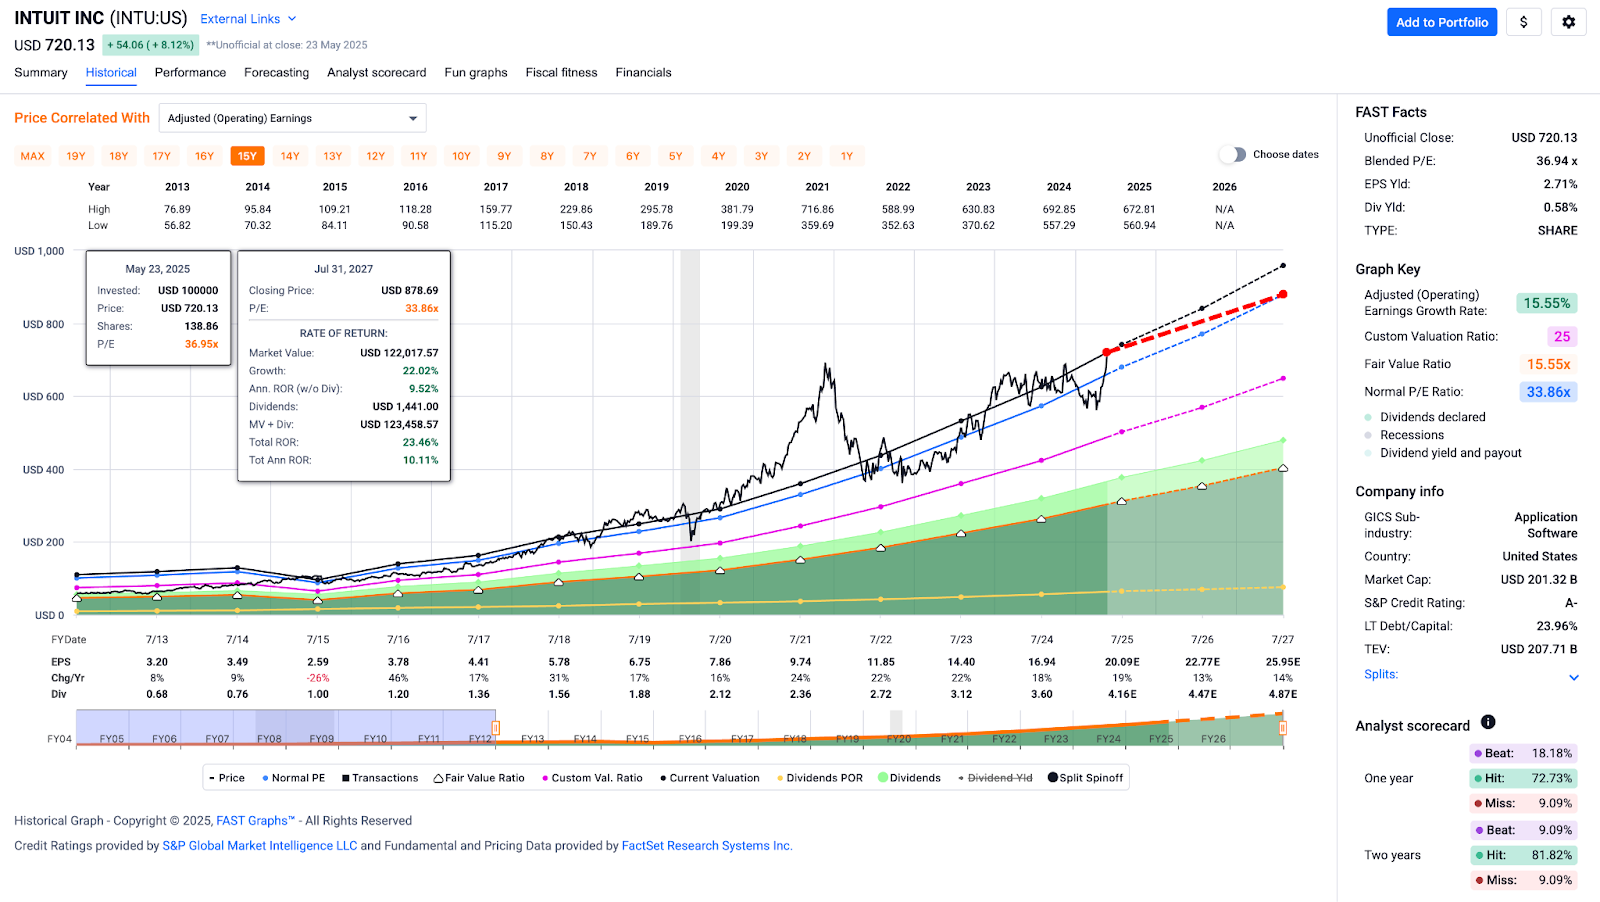Image resolution: width=1600 pixels, height=902 pixels.
Task: Toggle Fair Value Ratio legend item
Action: pyautogui.click(x=479, y=778)
